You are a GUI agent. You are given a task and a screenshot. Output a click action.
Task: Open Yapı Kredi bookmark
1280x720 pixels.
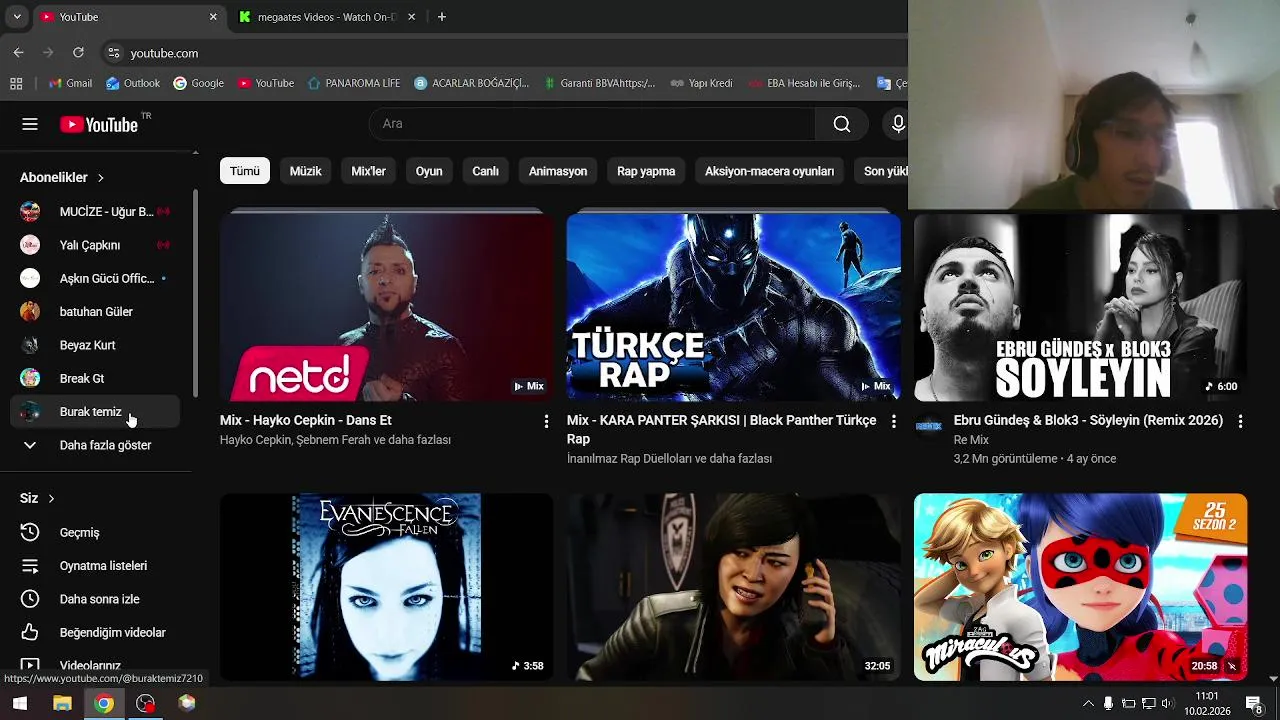coord(701,83)
